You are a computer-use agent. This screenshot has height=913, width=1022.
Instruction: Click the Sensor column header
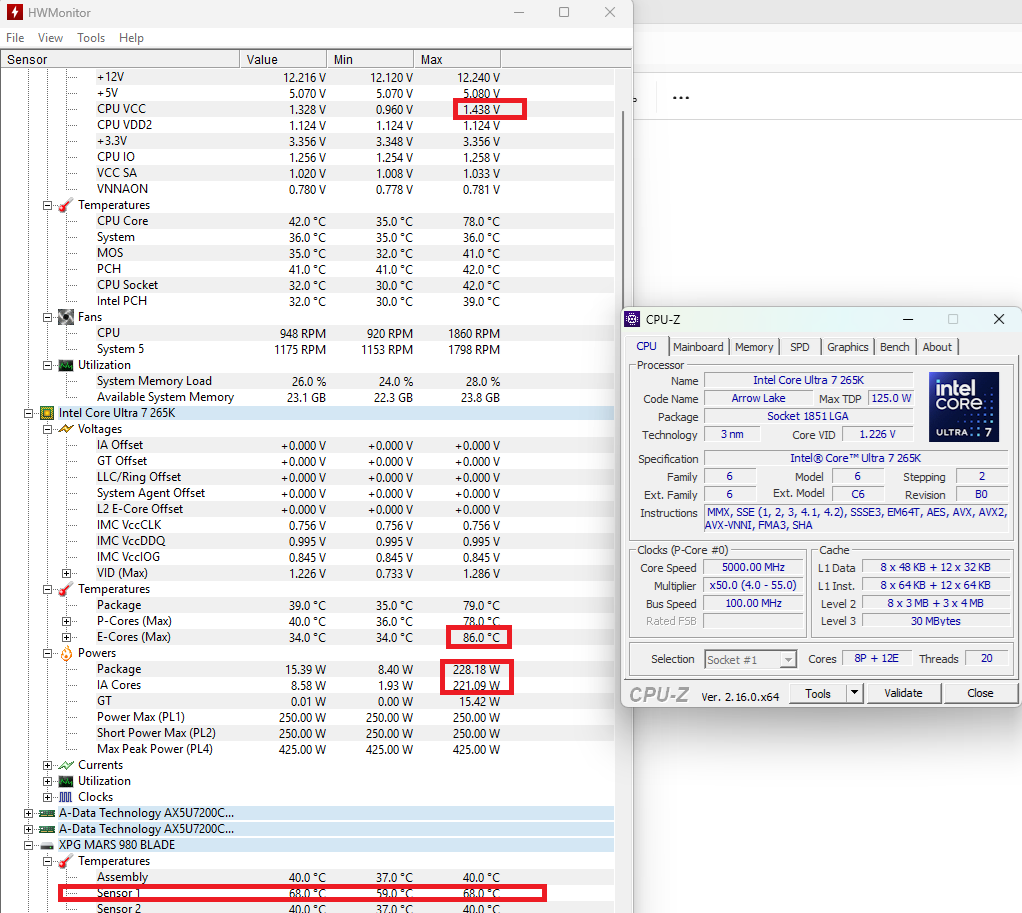click(x=121, y=59)
